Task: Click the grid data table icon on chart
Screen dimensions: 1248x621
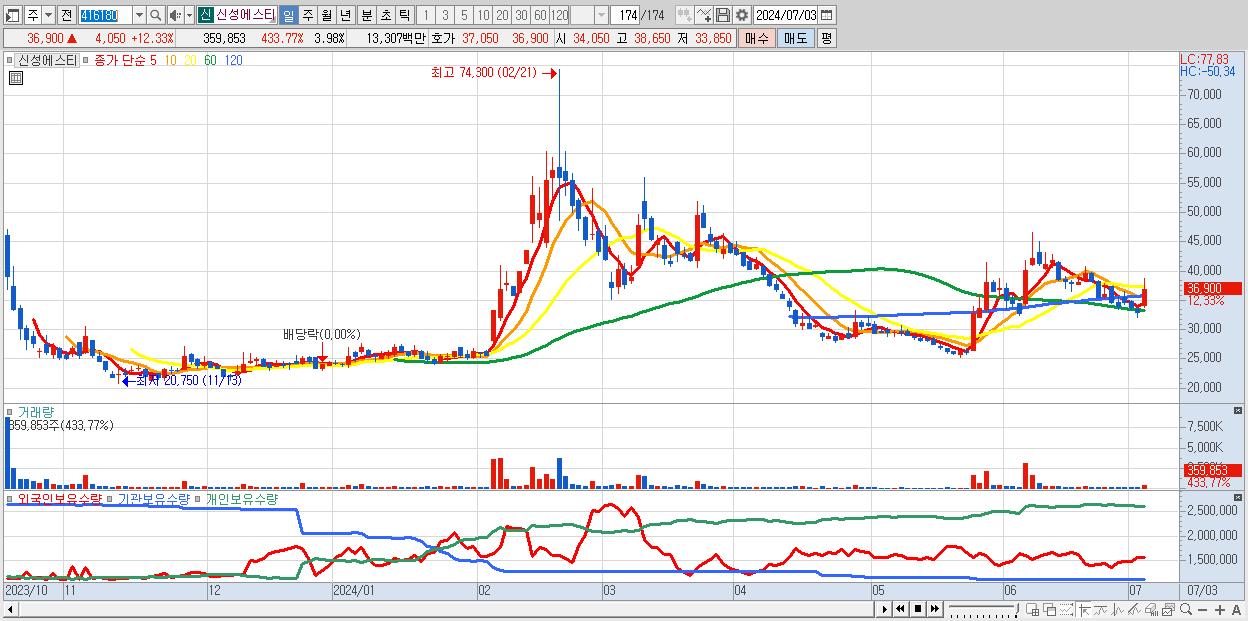Action: [15, 79]
